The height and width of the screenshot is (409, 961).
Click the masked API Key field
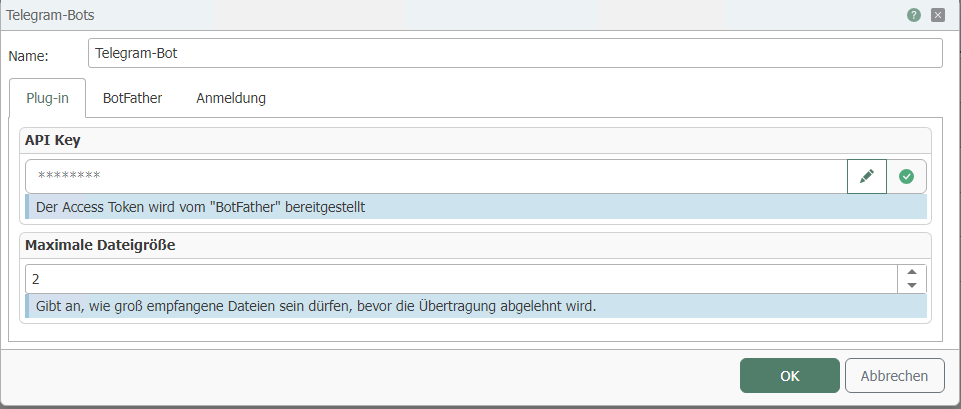[x=436, y=177]
